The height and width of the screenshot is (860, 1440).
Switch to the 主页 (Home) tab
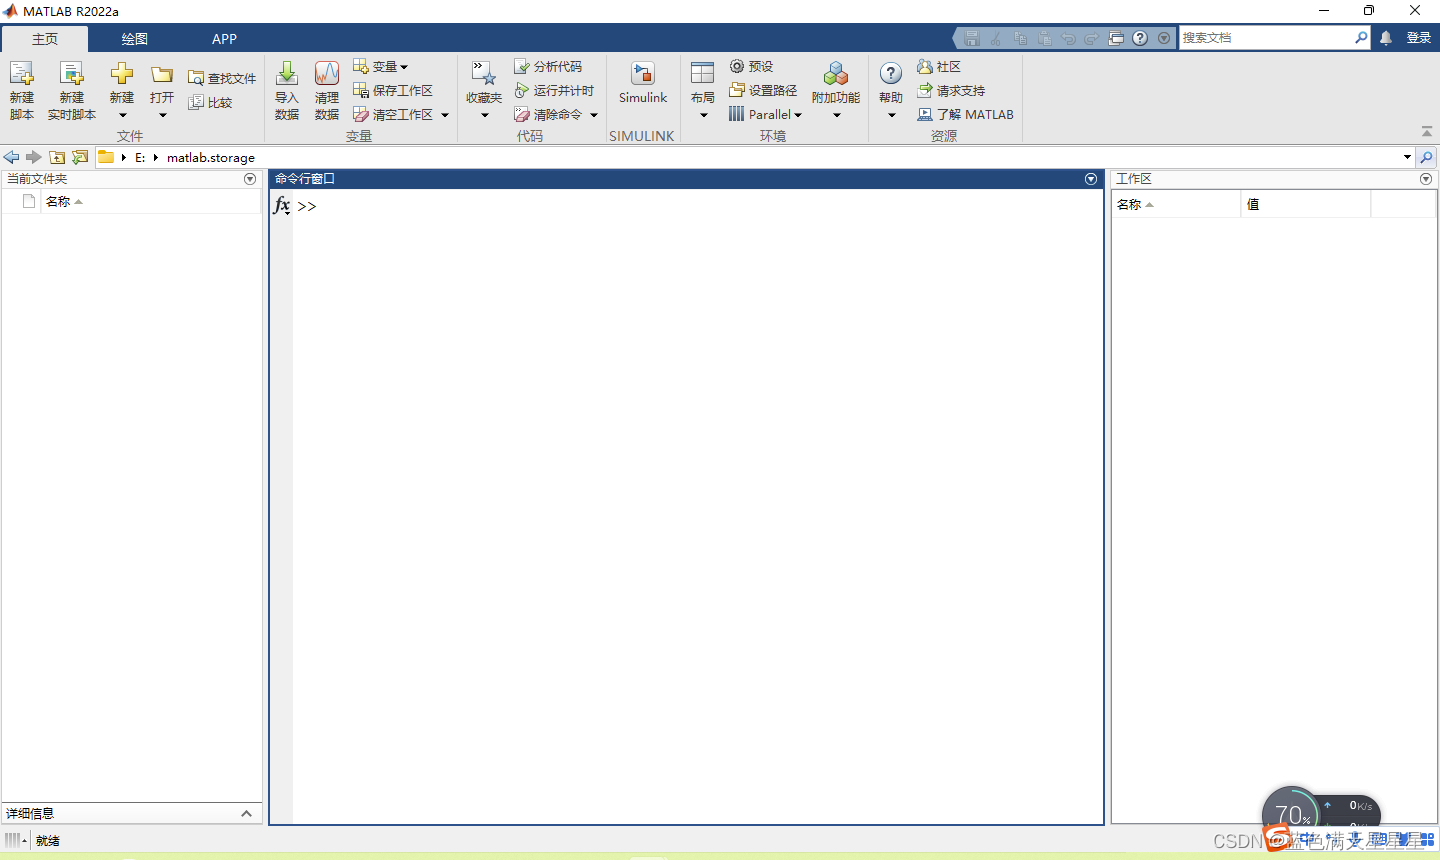pyautogui.click(x=45, y=39)
